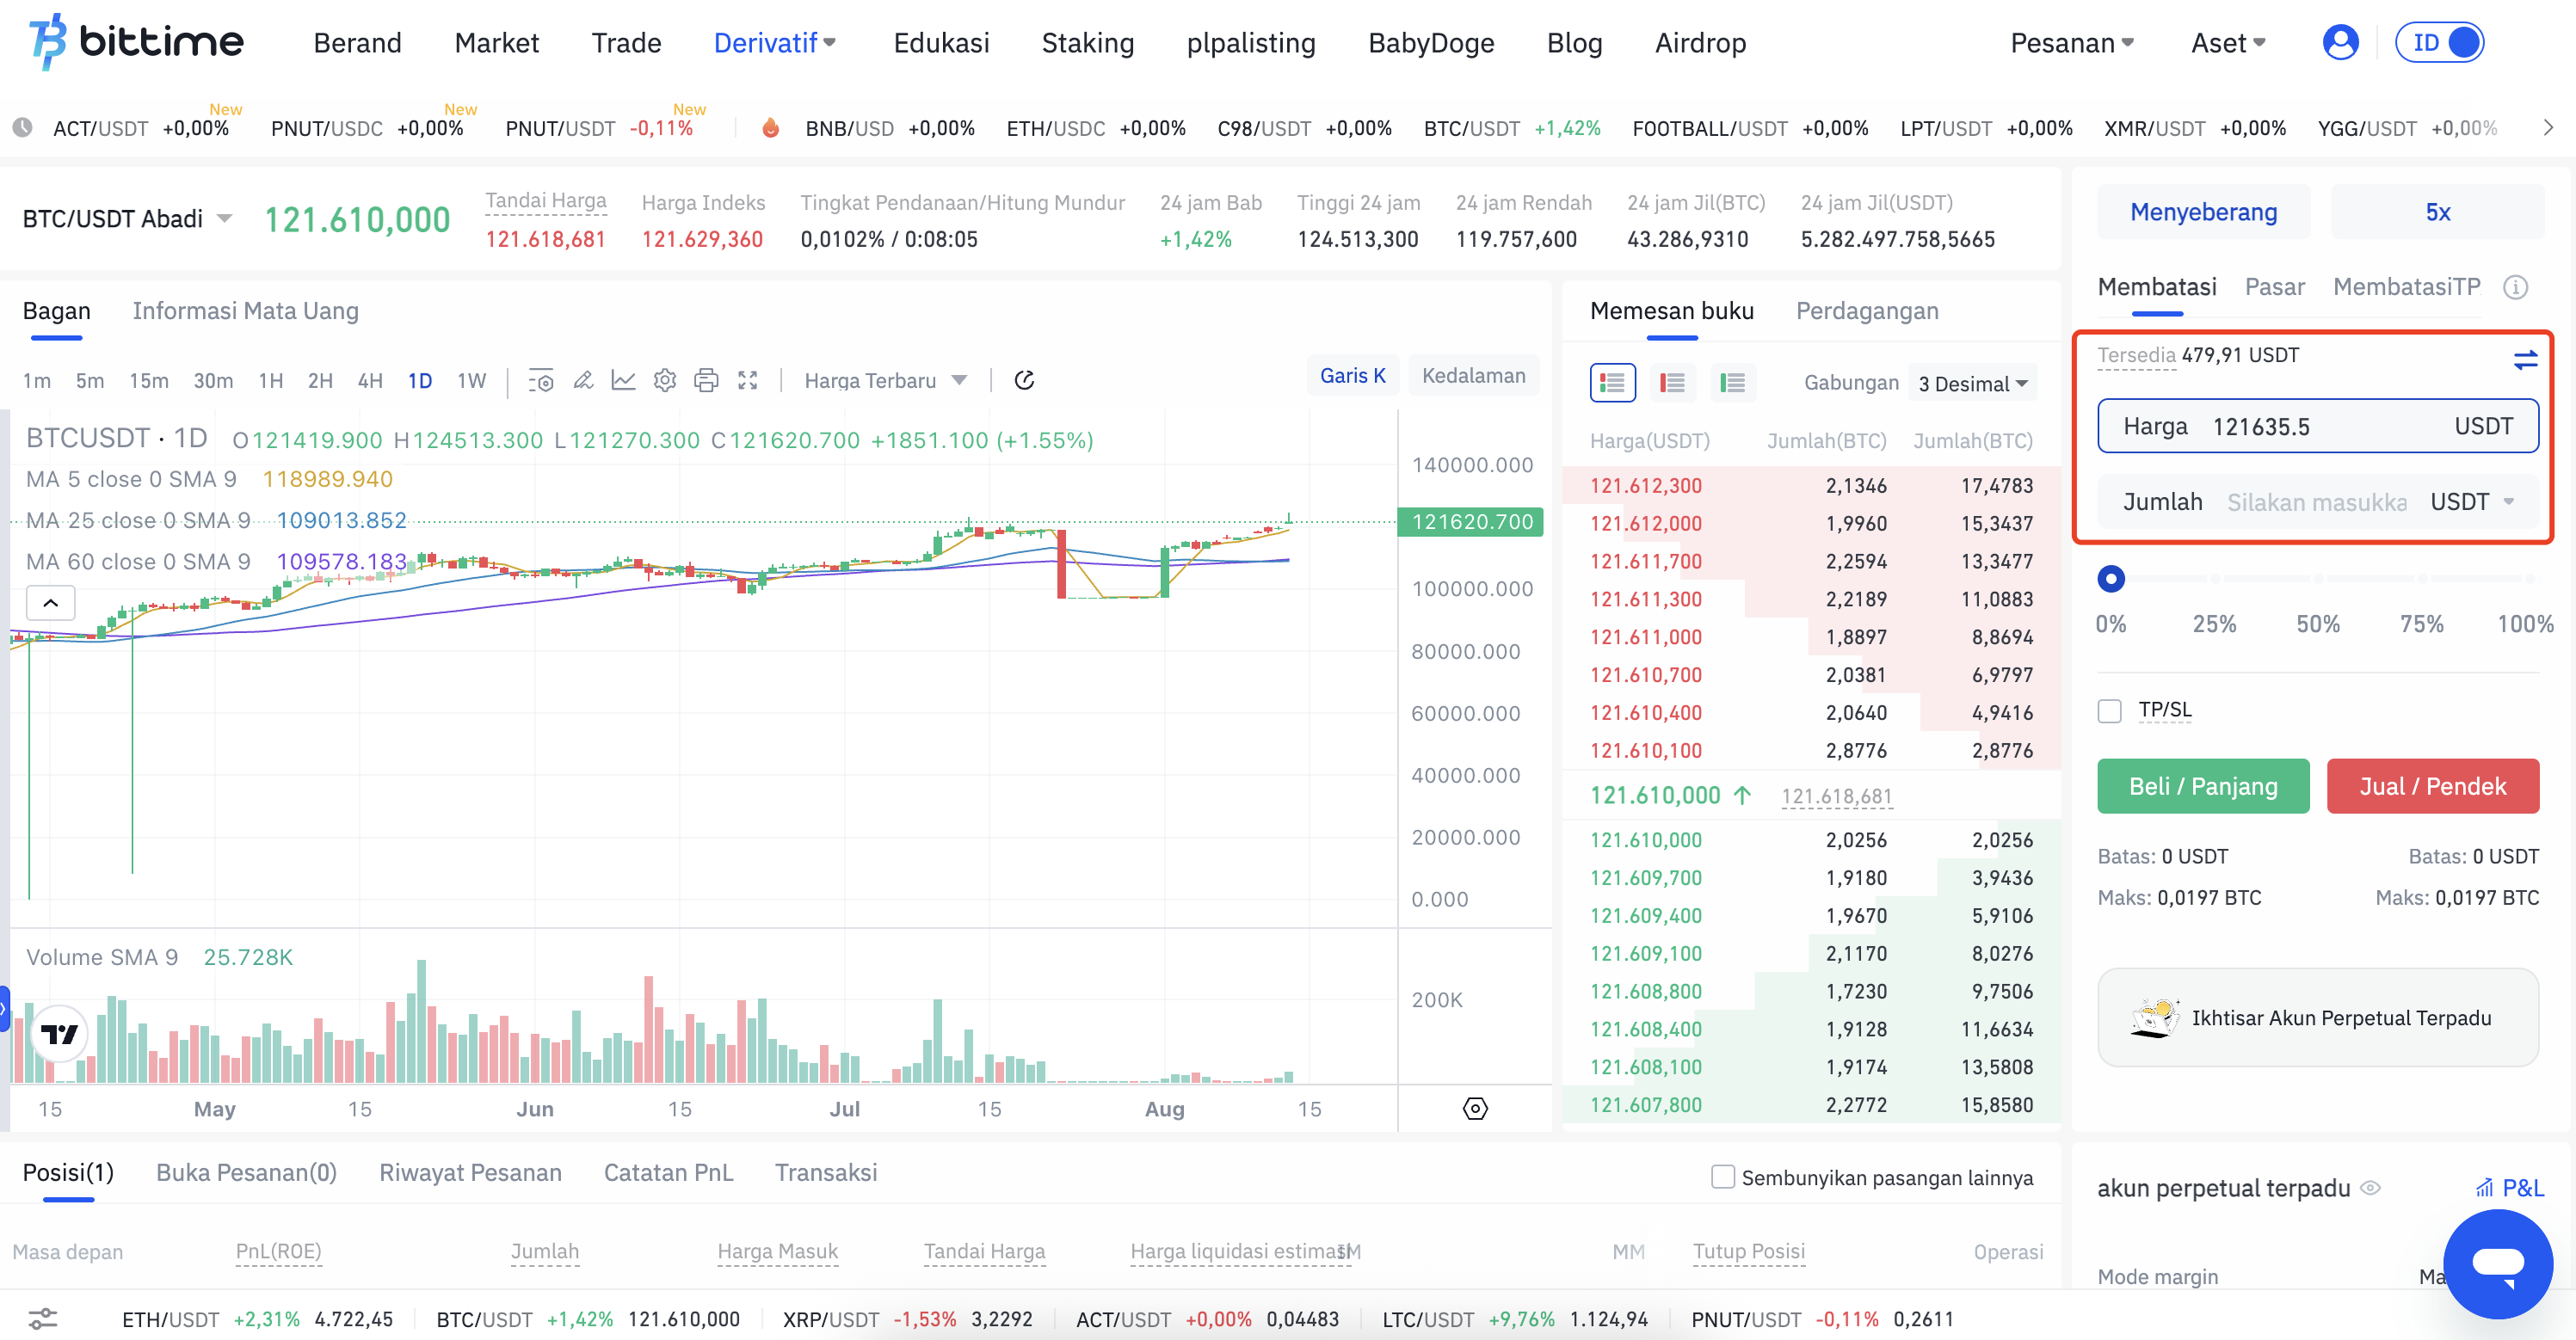Open the user profile icon
The width and height of the screenshot is (2576, 1340).
[x=2339, y=43]
